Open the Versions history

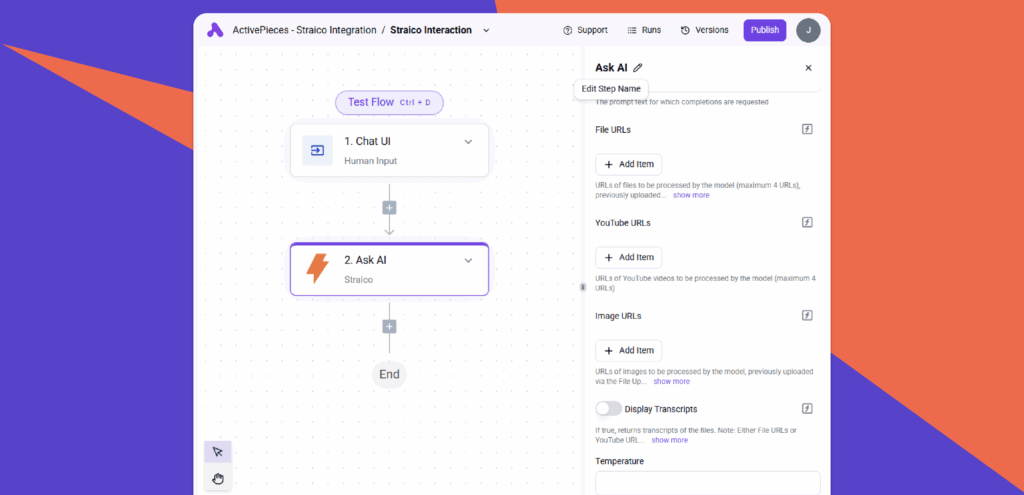coord(704,30)
